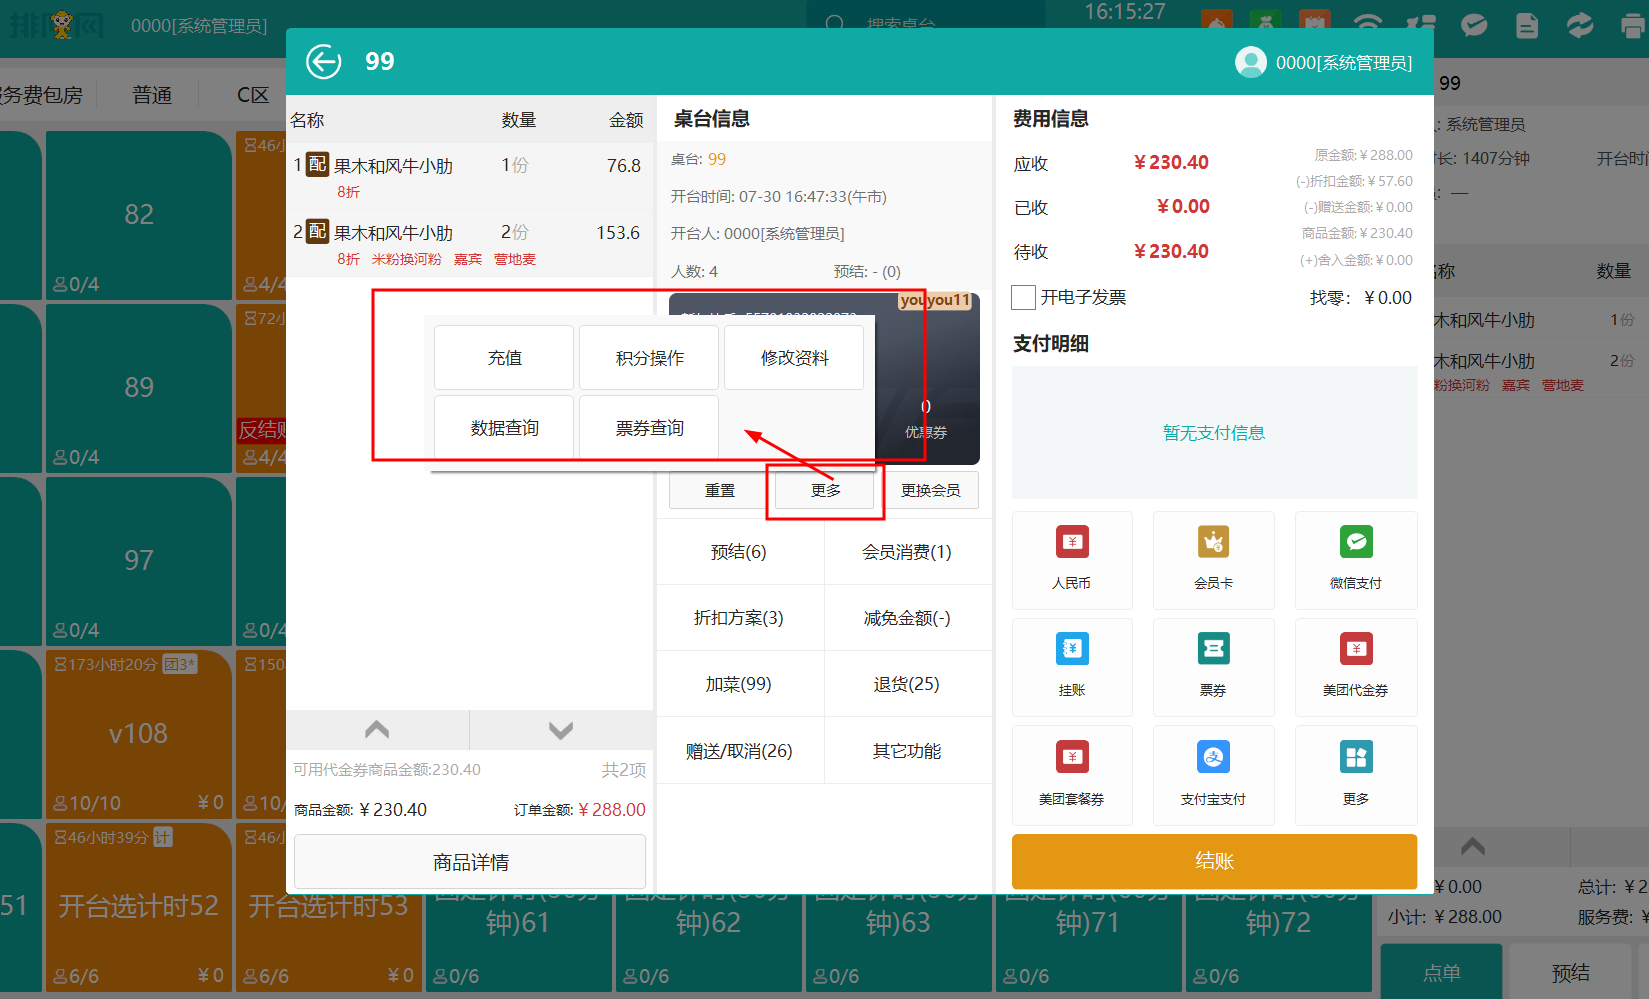Enable the 开电子发票 checkbox

pos(1023,297)
